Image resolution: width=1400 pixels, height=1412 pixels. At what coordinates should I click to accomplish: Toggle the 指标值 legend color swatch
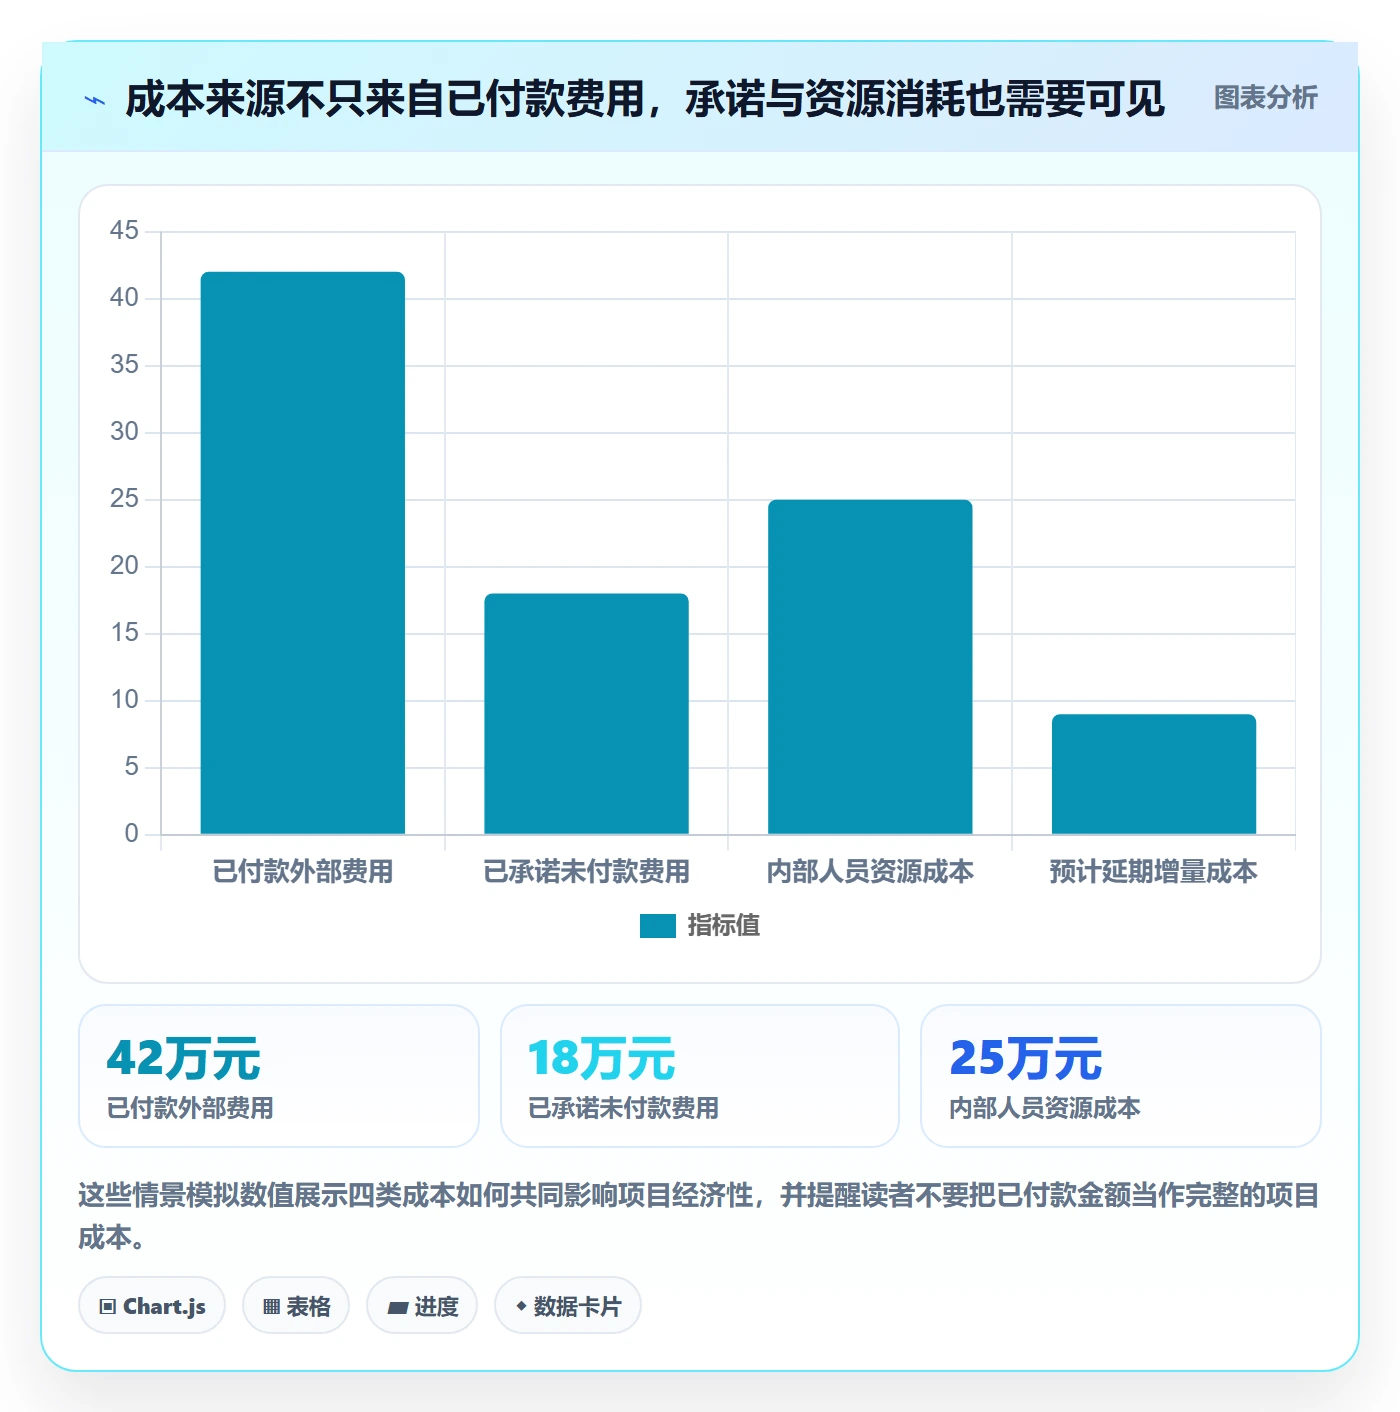(x=657, y=926)
